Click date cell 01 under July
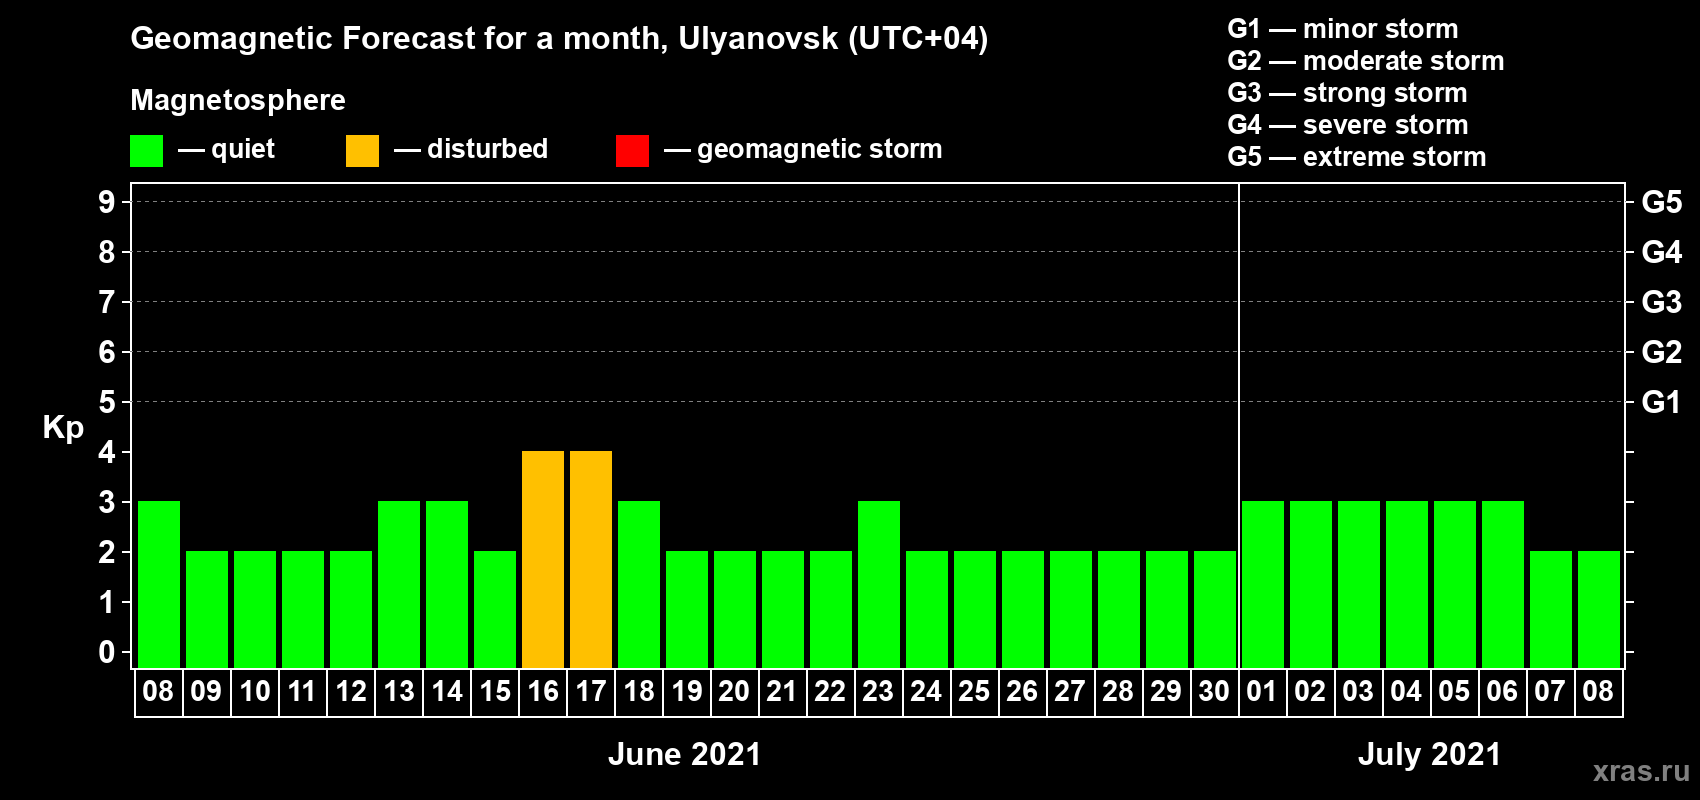Image resolution: width=1700 pixels, height=800 pixels. coord(1262,692)
